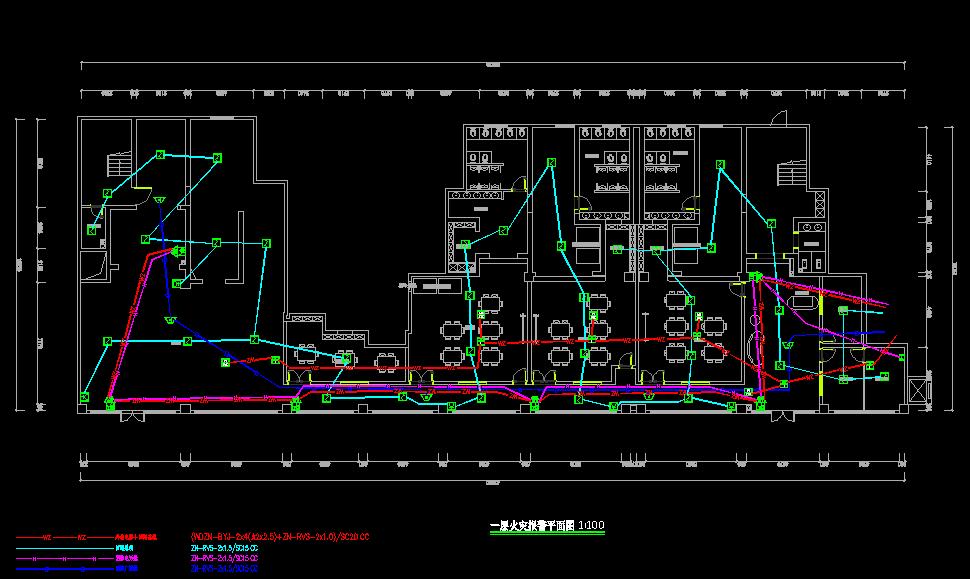Click the elevator shaft X symbol at far right
The image size is (970, 579).
click(x=917, y=391)
